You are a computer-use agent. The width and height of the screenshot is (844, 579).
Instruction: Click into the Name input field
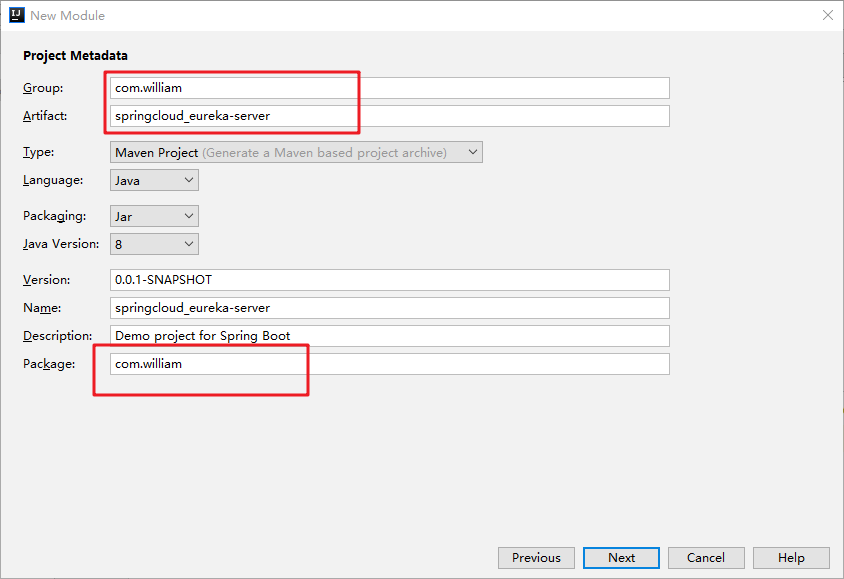click(x=390, y=308)
